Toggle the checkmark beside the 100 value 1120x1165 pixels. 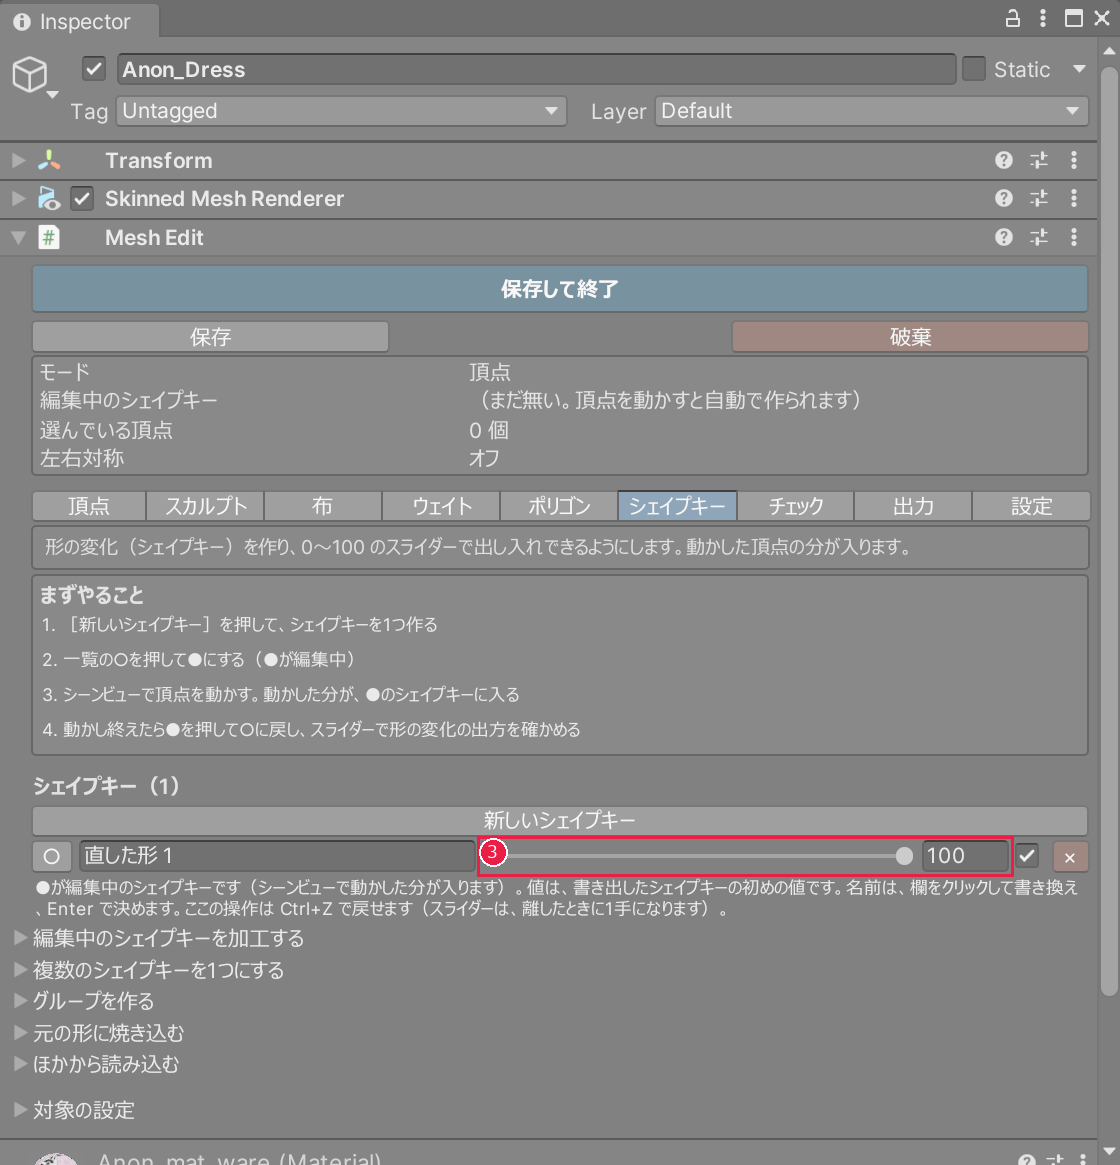click(x=1027, y=856)
